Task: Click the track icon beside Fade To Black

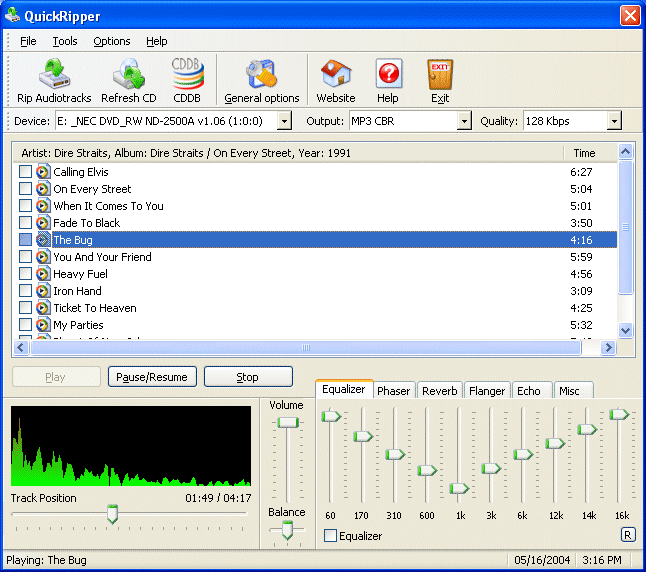Action: [x=43, y=223]
